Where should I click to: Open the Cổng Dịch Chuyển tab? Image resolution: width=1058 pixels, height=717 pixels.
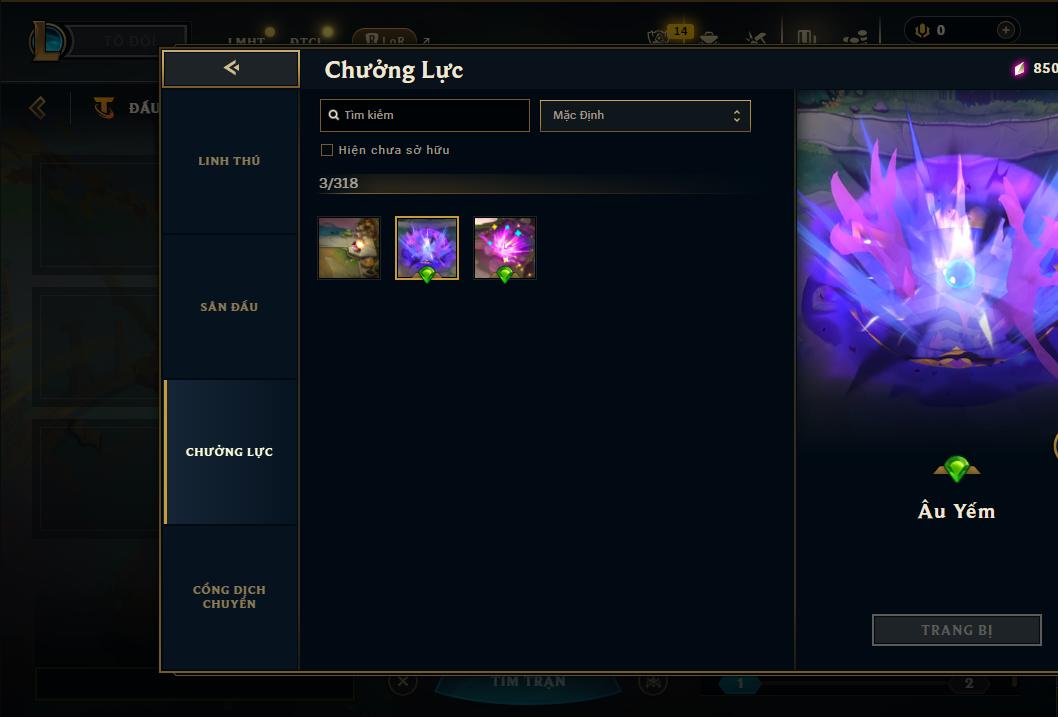coord(230,597)
